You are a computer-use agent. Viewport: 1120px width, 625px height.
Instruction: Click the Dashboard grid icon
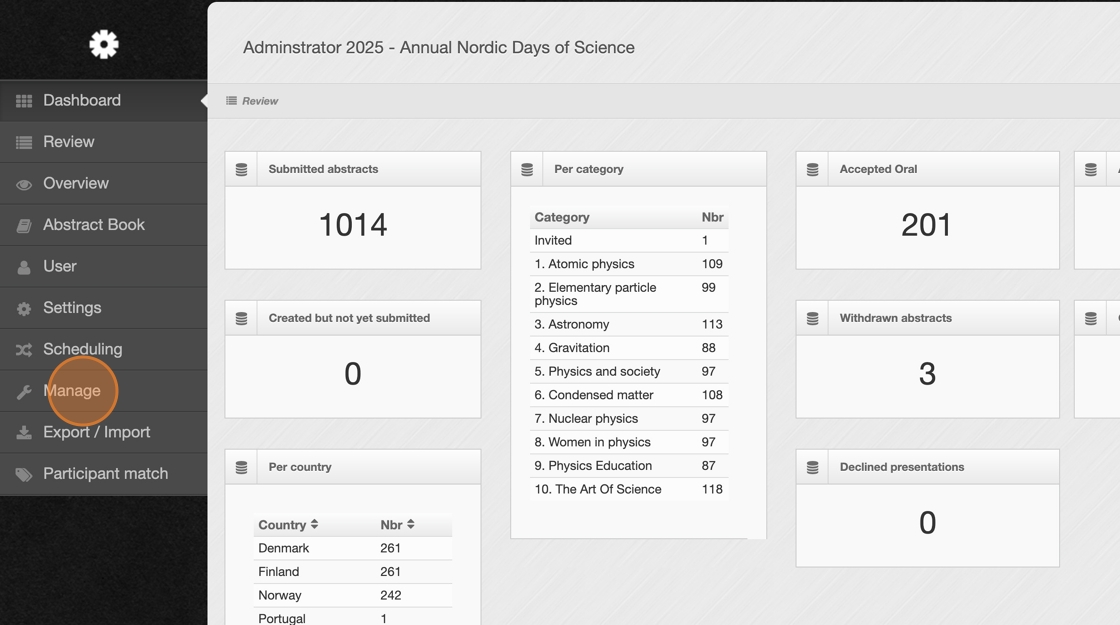click(24, 101)
